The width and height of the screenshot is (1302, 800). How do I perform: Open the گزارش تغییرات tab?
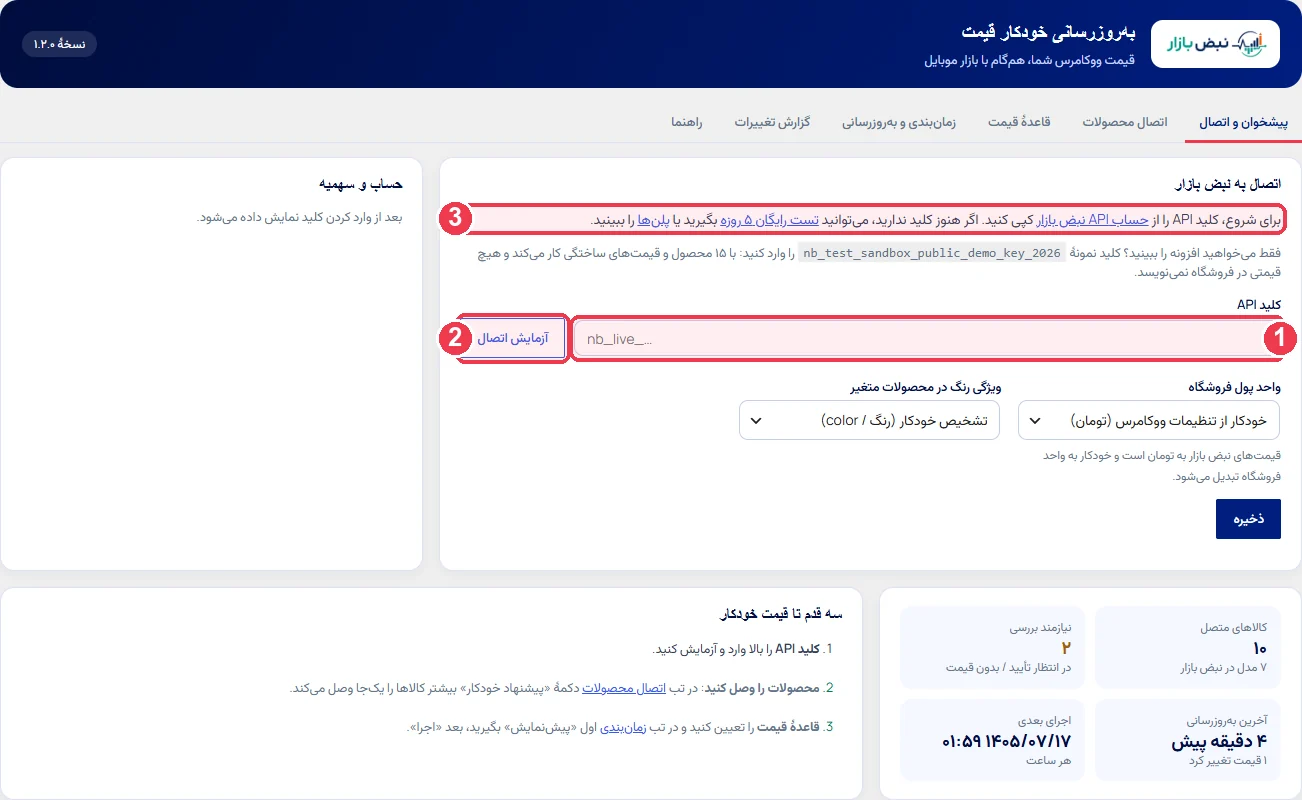click(772, 122)
